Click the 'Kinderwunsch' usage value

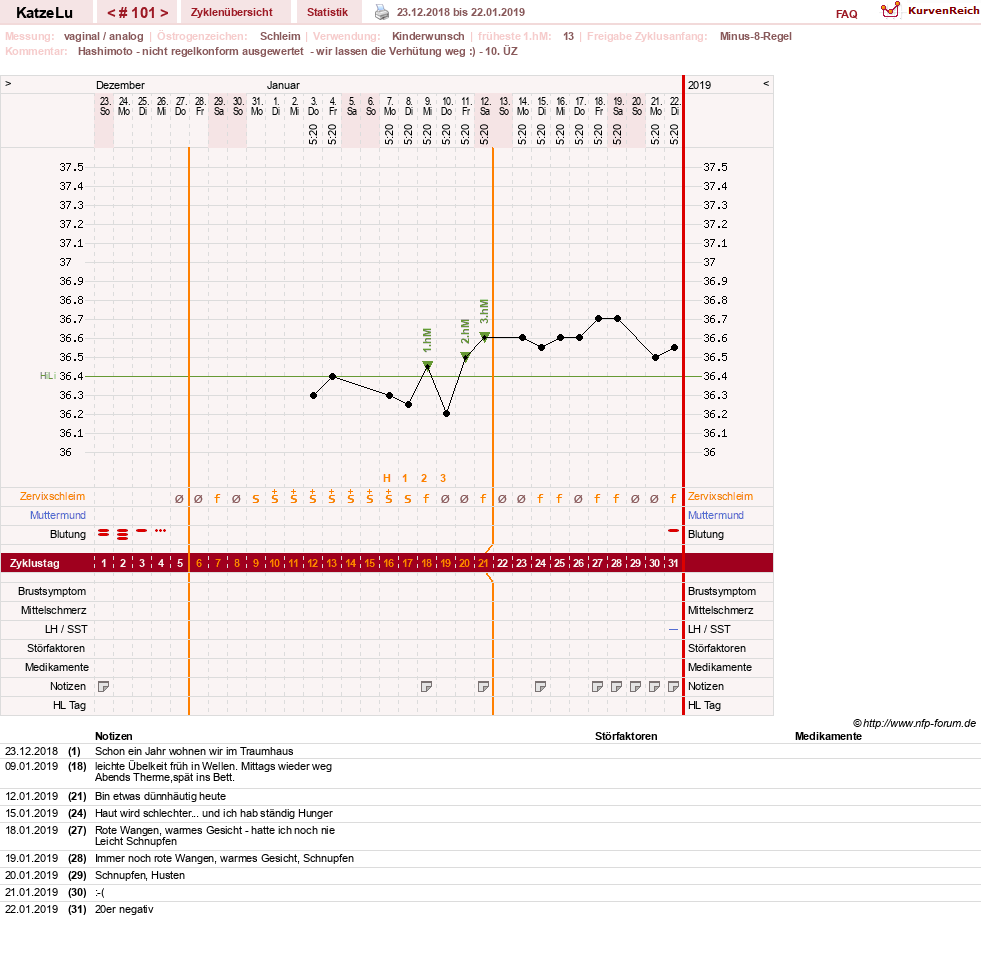tap(429, 36)
